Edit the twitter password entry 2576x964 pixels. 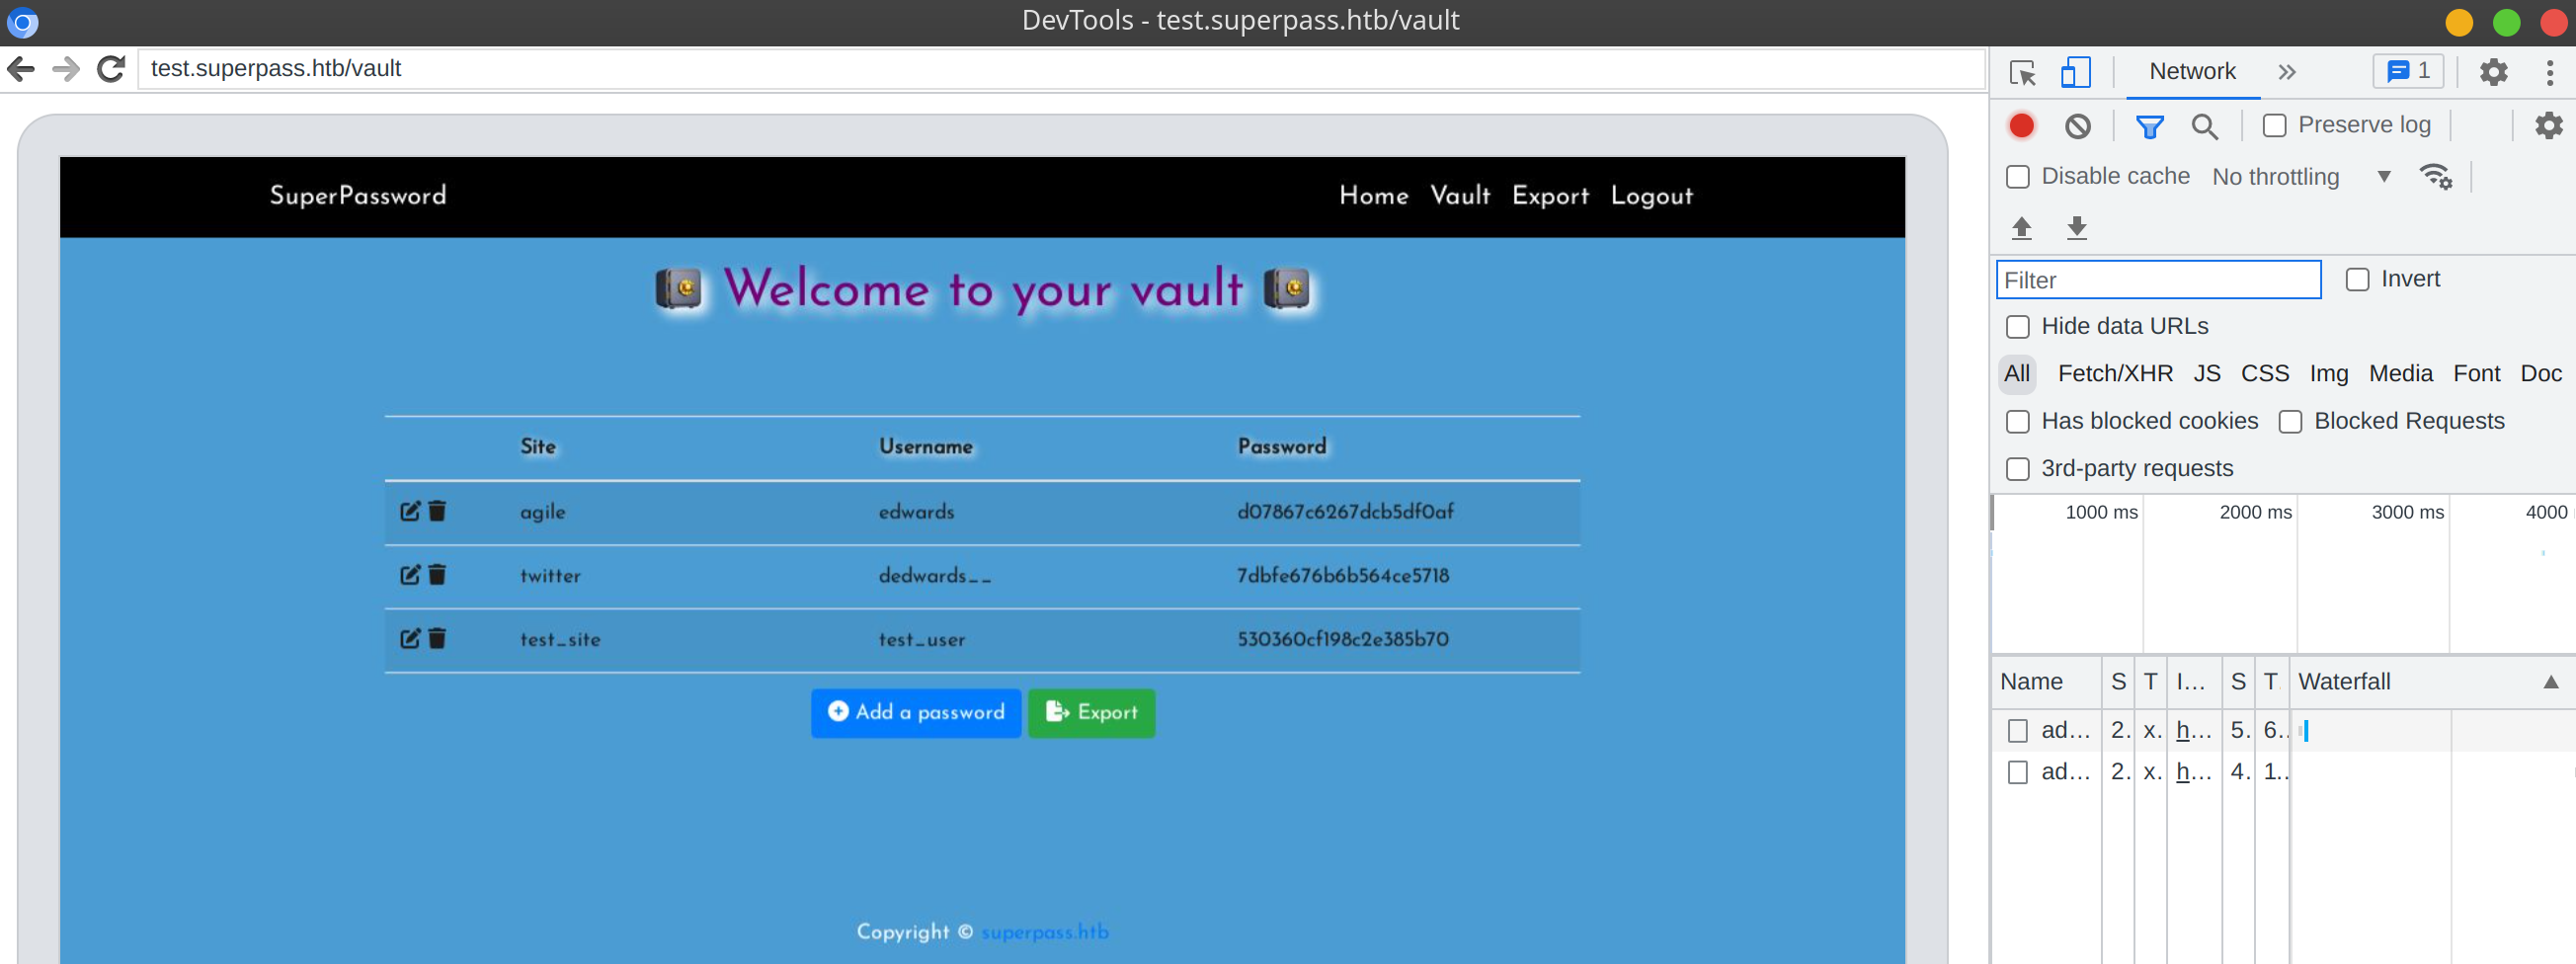[410, 575]
